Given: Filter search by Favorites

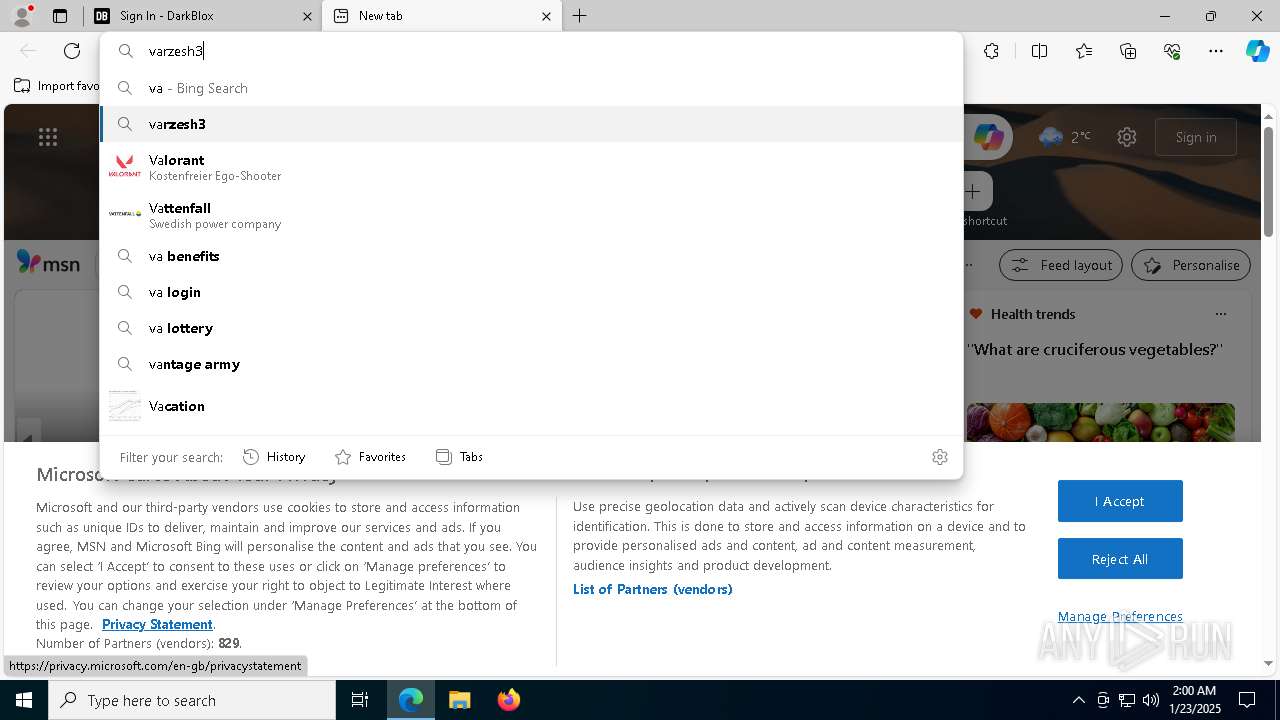Looking at the screenshot, I should [x=370, y=457].
